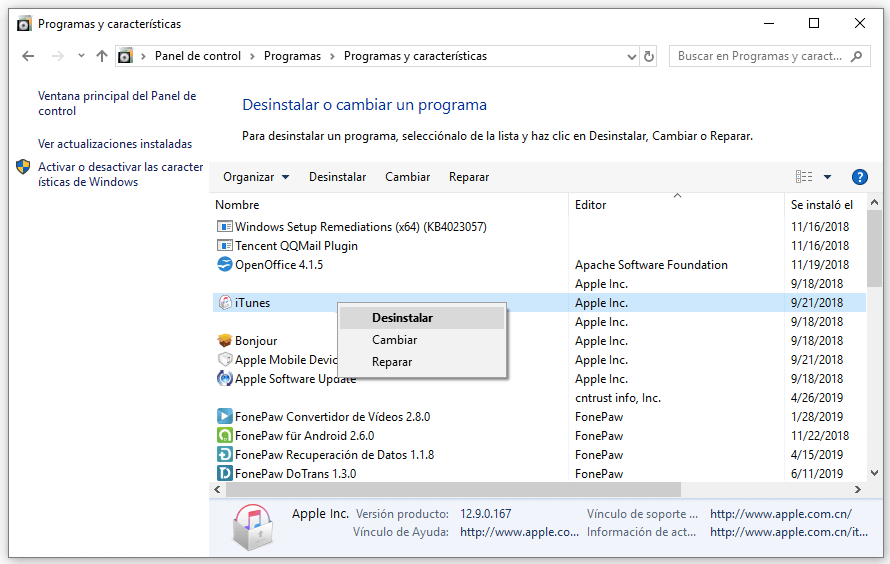890x564 pixels.
Task: Maximize the Programas y características window
Action: click(814, 23)
